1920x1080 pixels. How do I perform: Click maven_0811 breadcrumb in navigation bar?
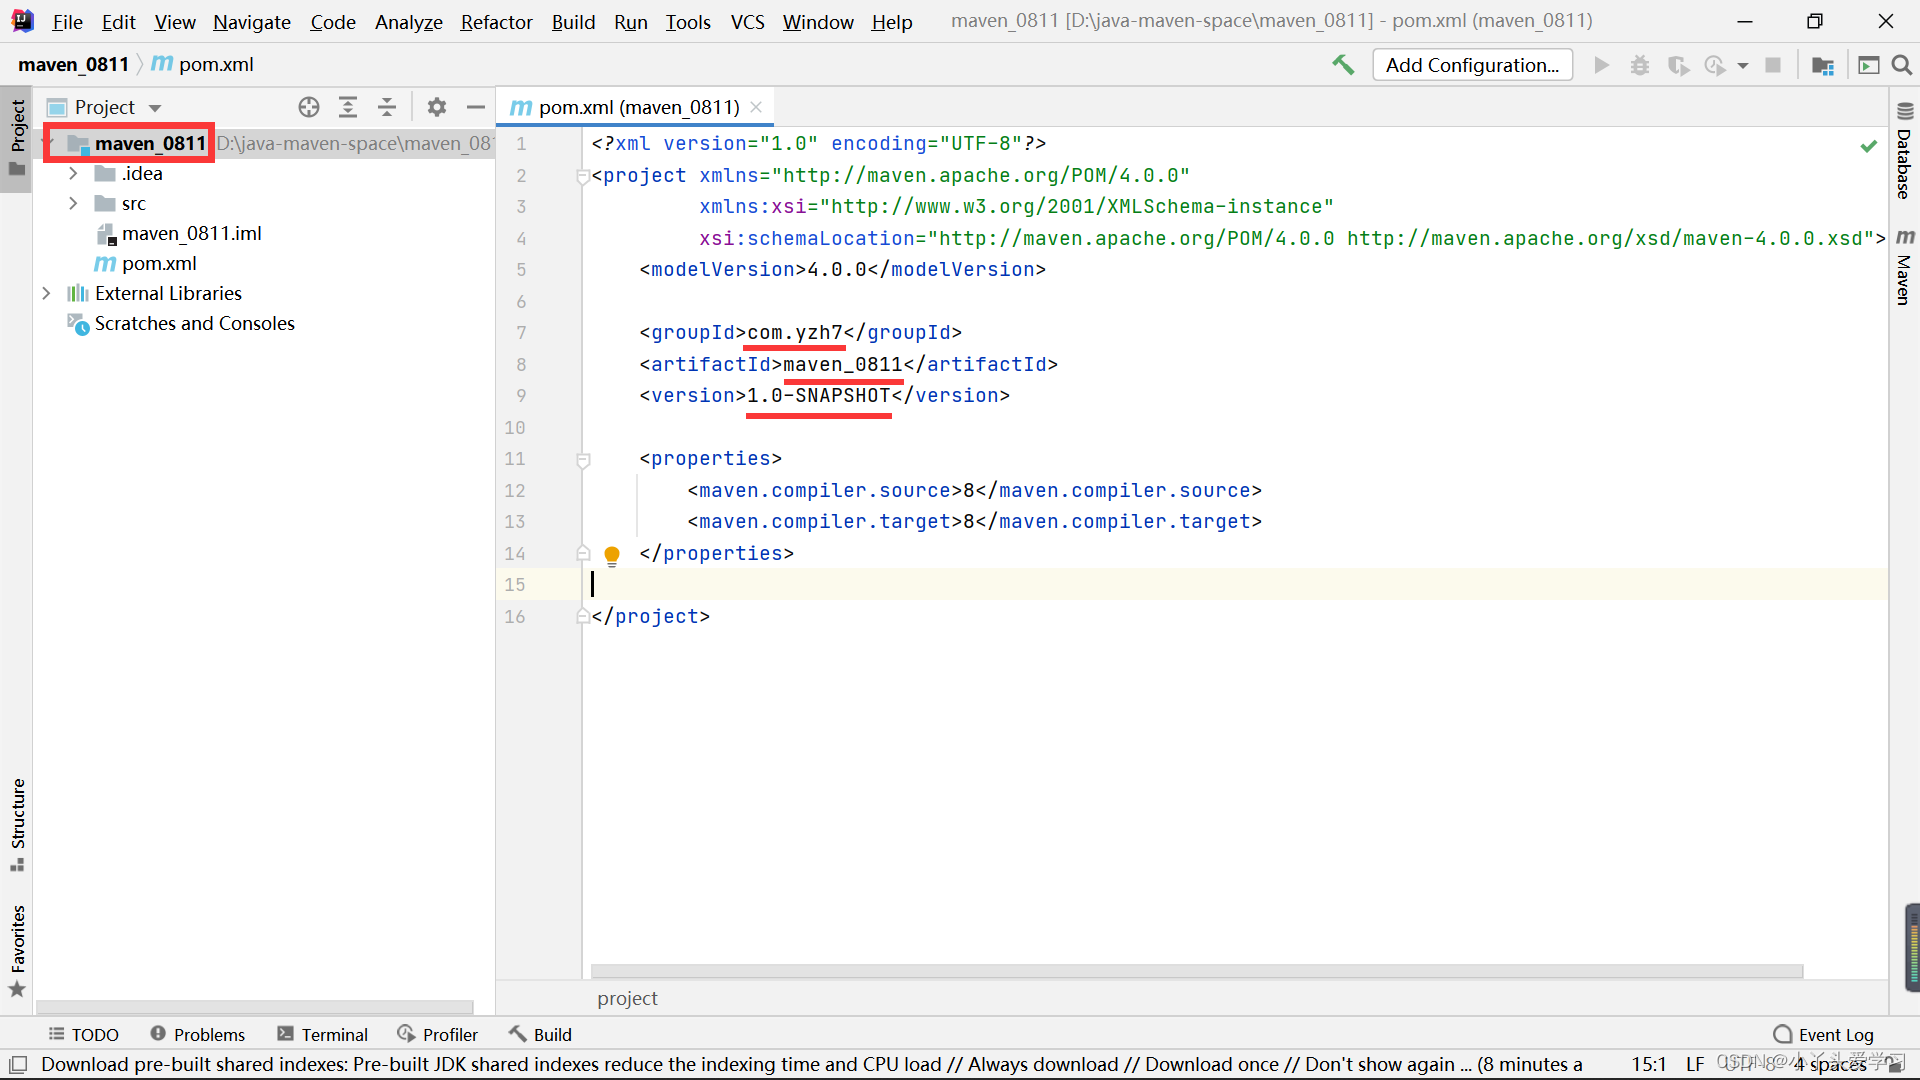pos(73,65)
